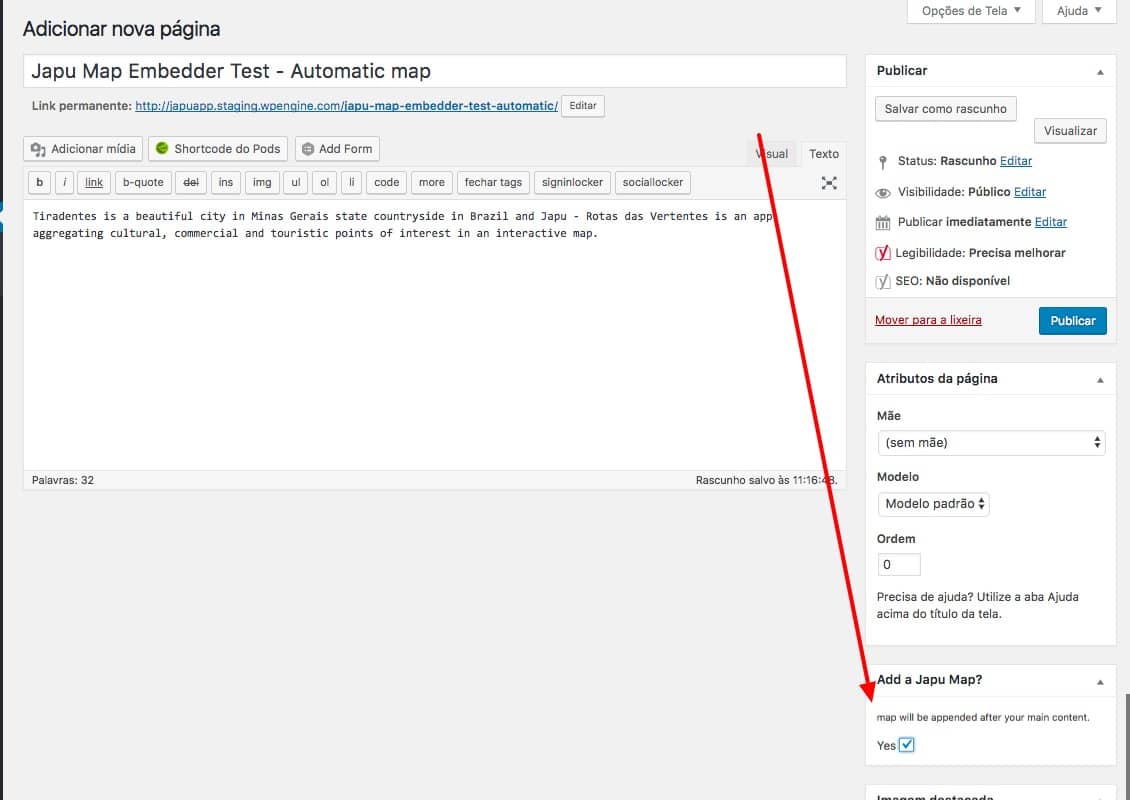Open the Mãe parent page dropdown
Image resolution: width=1130 pixels, height=800 pixels.
(x=991, y=443)
